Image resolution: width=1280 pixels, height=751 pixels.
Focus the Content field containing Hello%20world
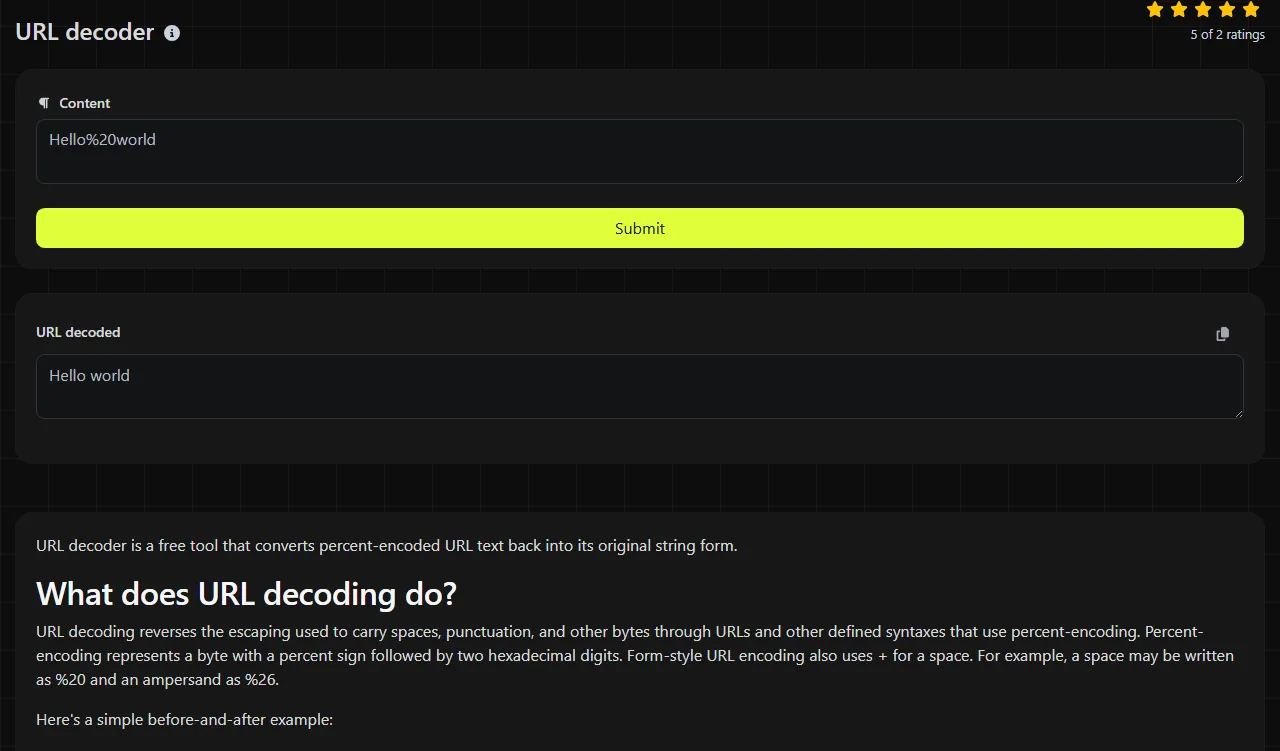click(x=640, y=152)
